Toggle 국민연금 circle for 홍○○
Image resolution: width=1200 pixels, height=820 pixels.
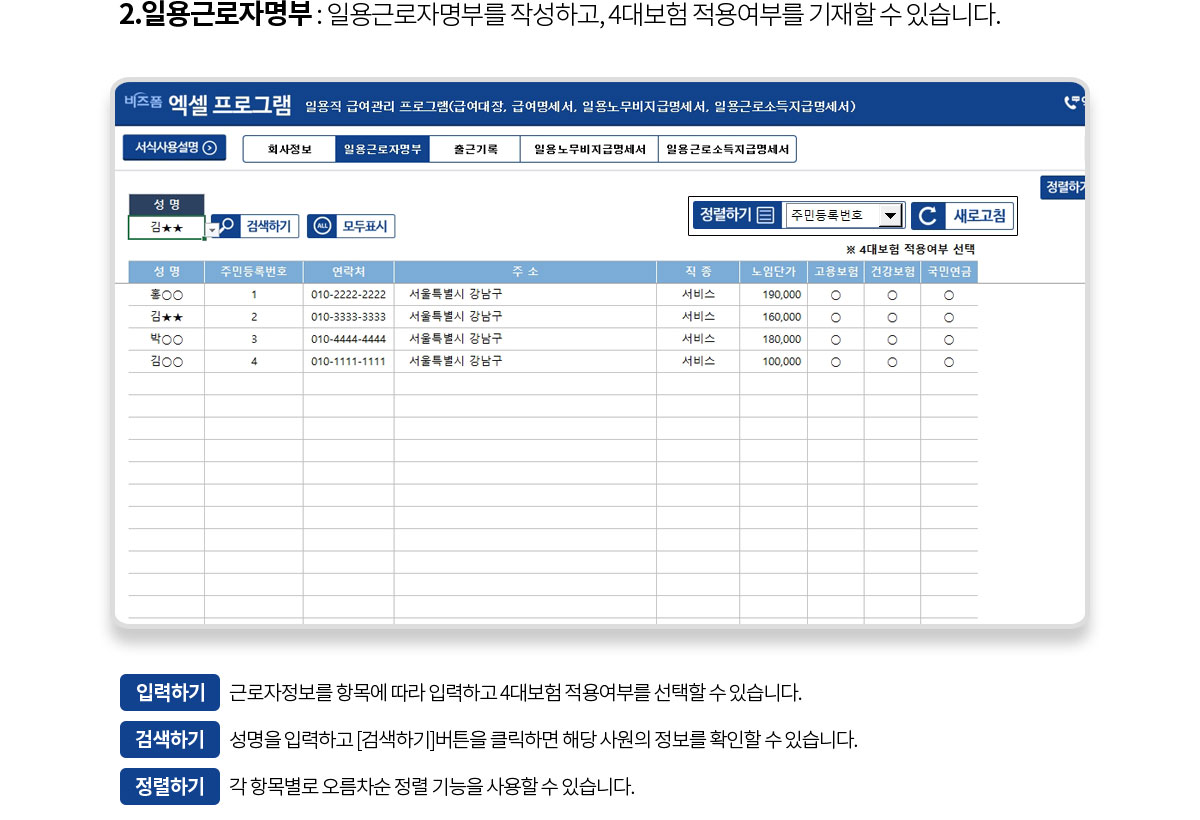tap(949, 295)
